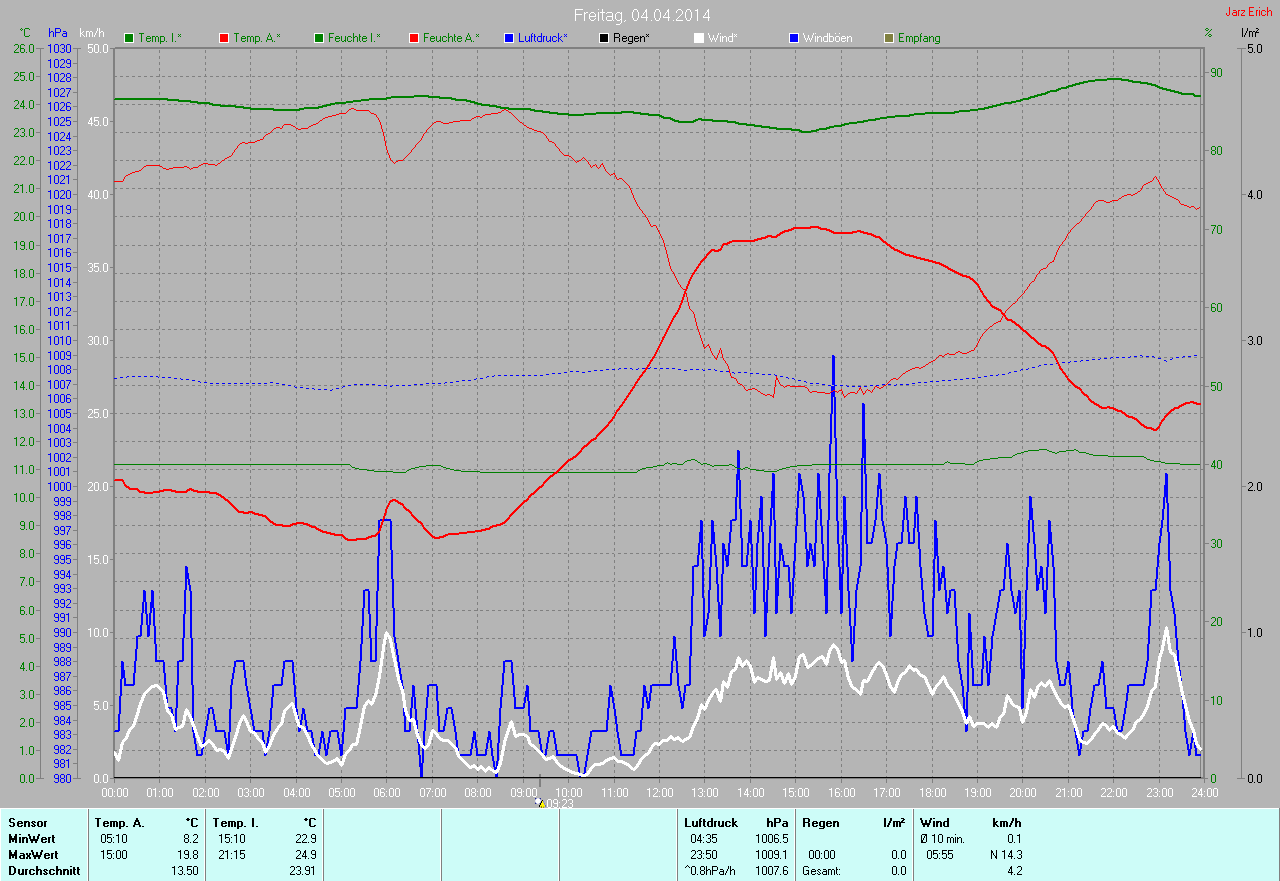The height and width of the screenshot is (881, 1280).
Task: Click the '05:55' maximum wind time
Action: (x=941, y=855)
